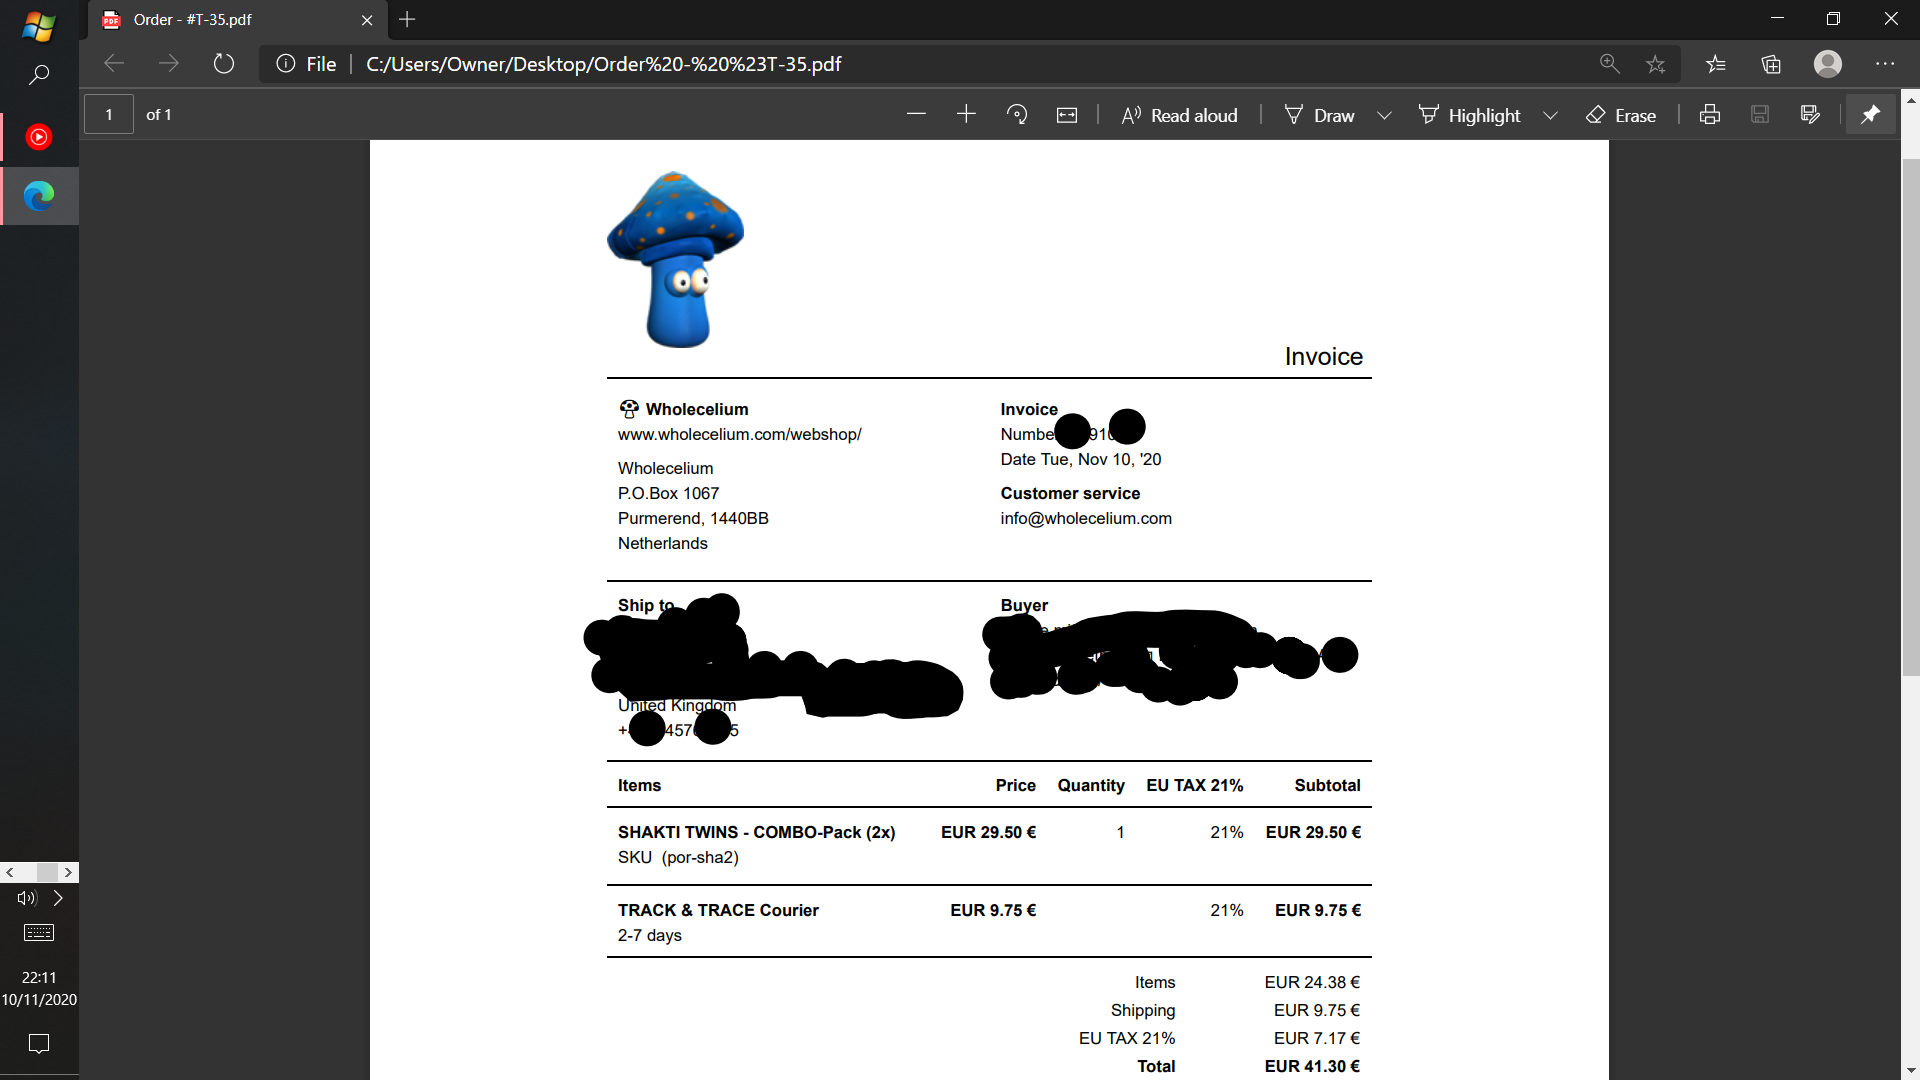Click the page number field
This screenshot has width=1920, height=1080.
click(109, 115)
